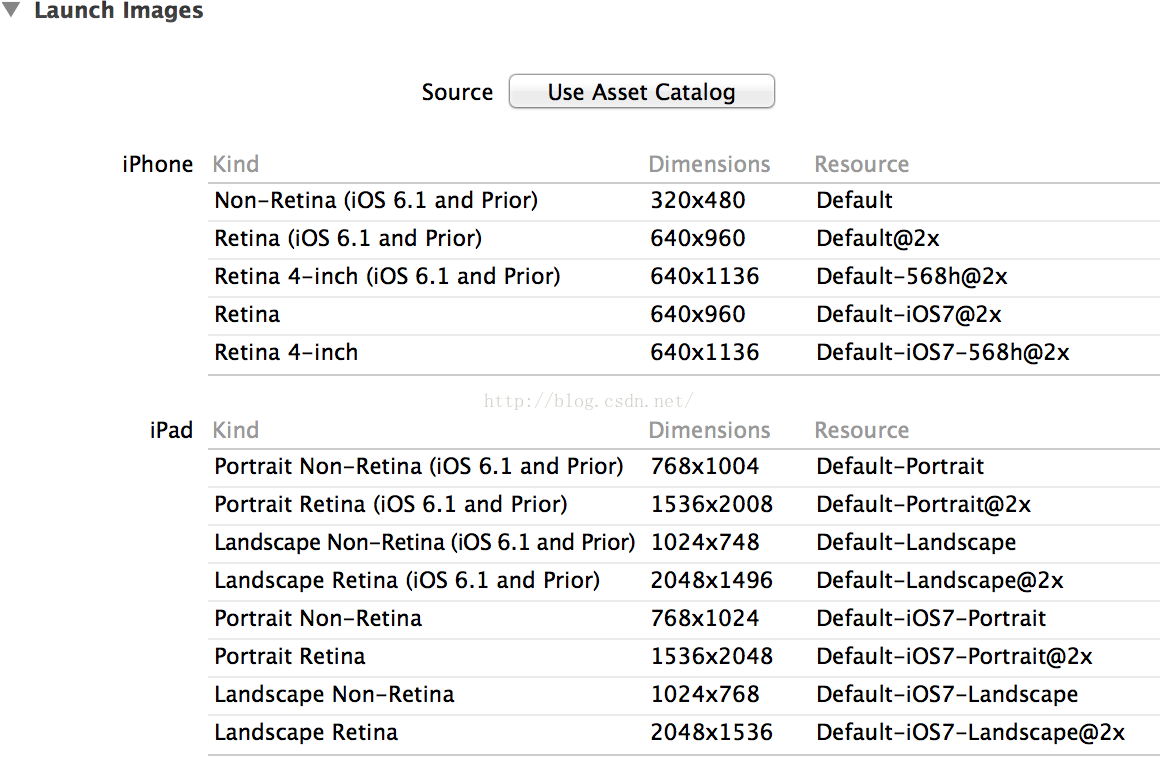Click the iPad section label
This screenshot has height=780, width=1160.
coord(171,430)
